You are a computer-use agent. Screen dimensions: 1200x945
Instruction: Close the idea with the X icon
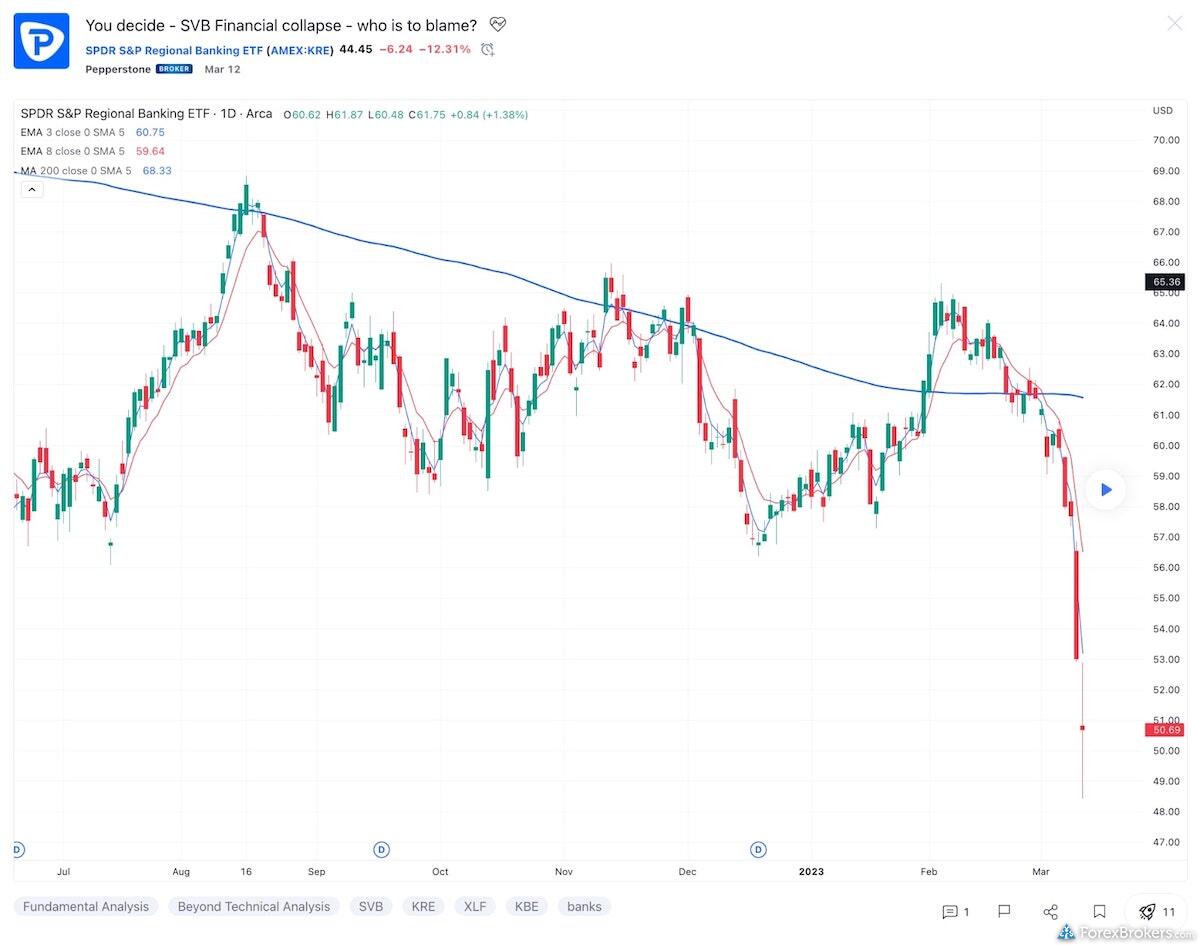click(x=1175, y=23)
